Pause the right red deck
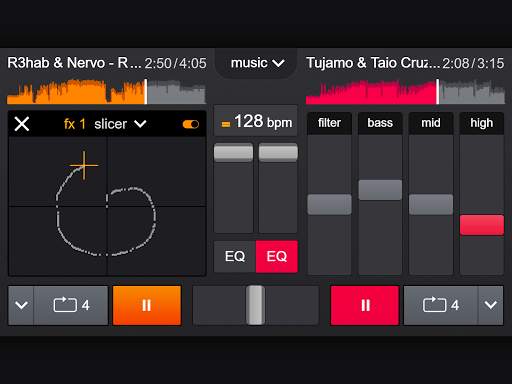 click(x=365, y=305)
